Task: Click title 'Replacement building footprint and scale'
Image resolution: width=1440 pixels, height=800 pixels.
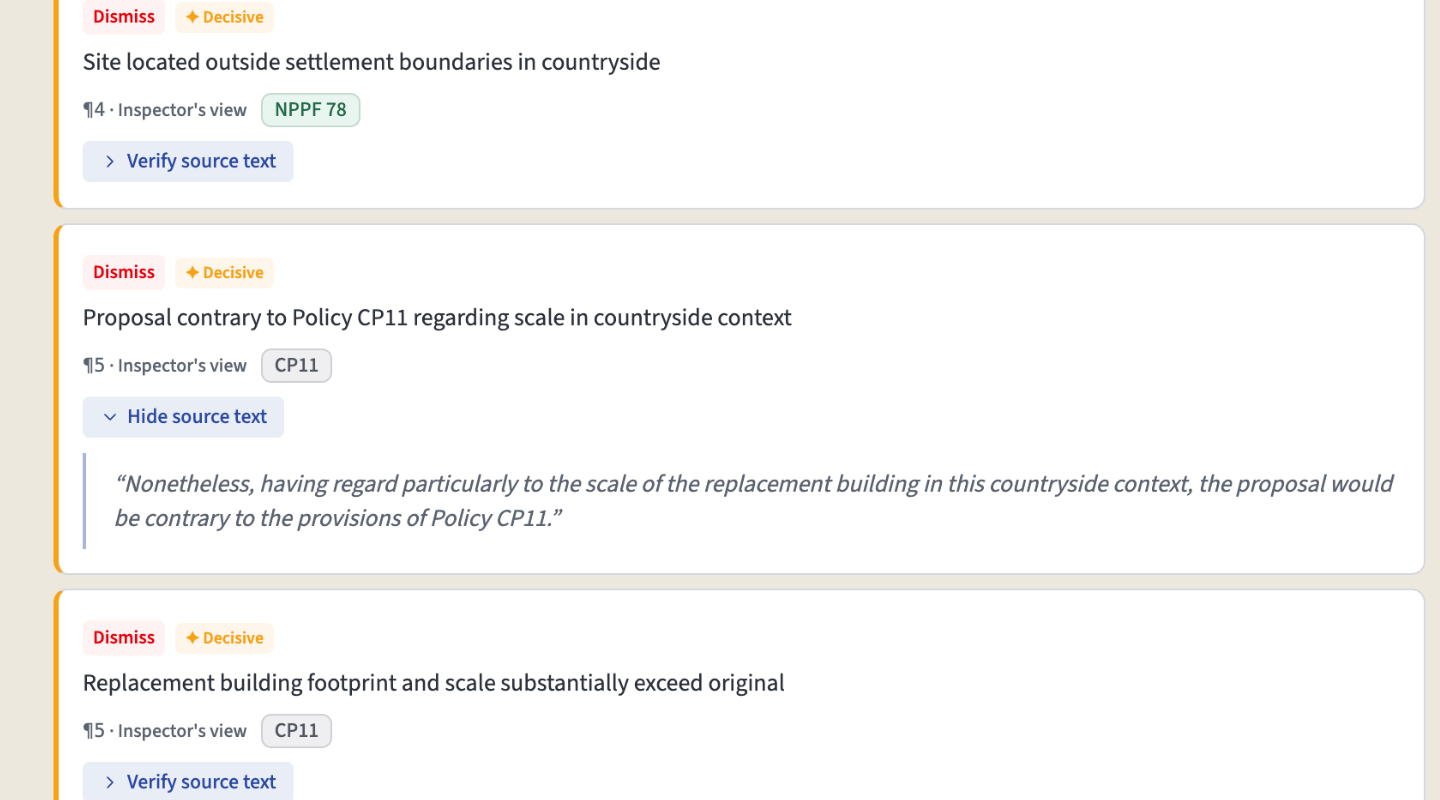Action: click(x=433, y=683)
